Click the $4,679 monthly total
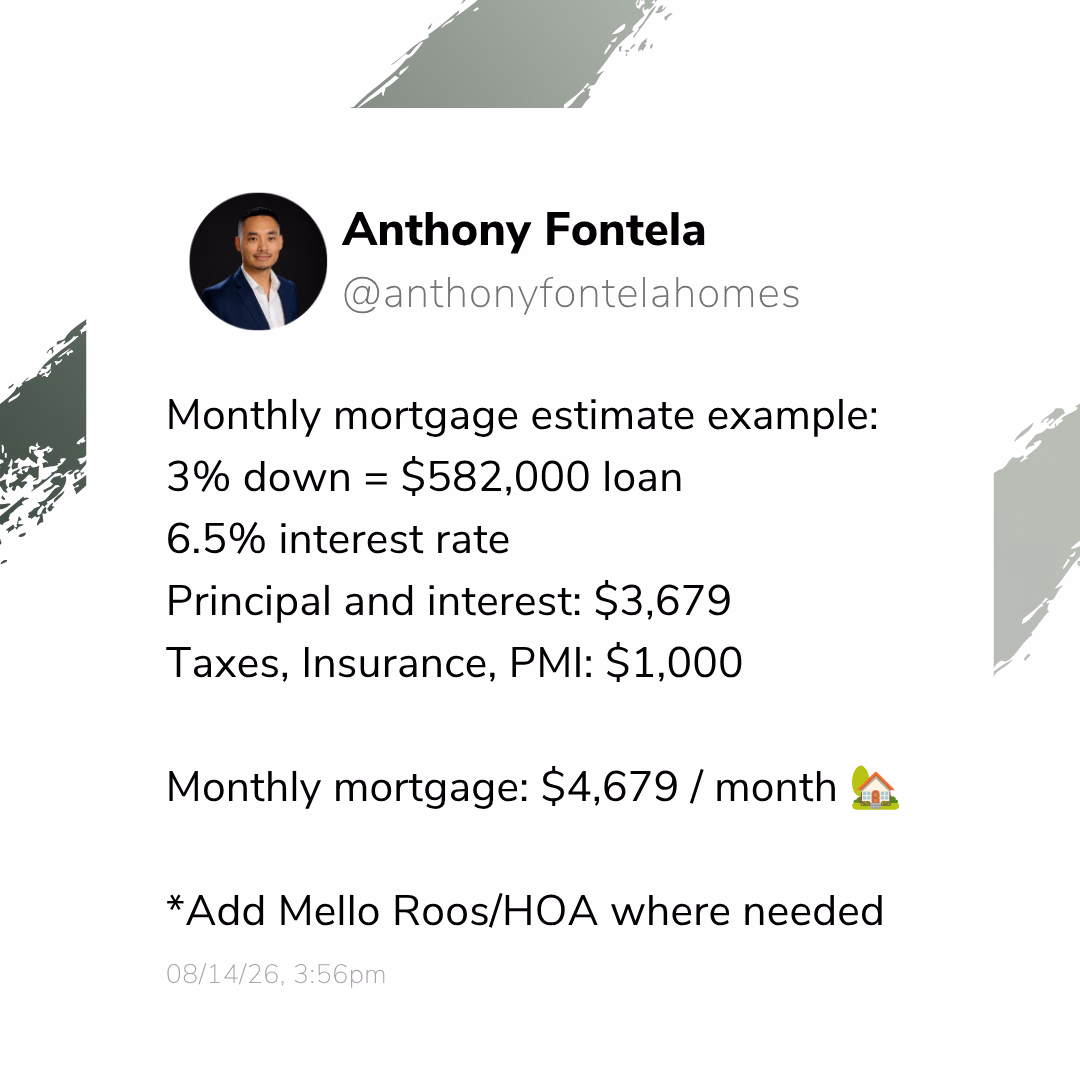The width and height of the screenshot is (1080, 1080). (x=610, y=787)
